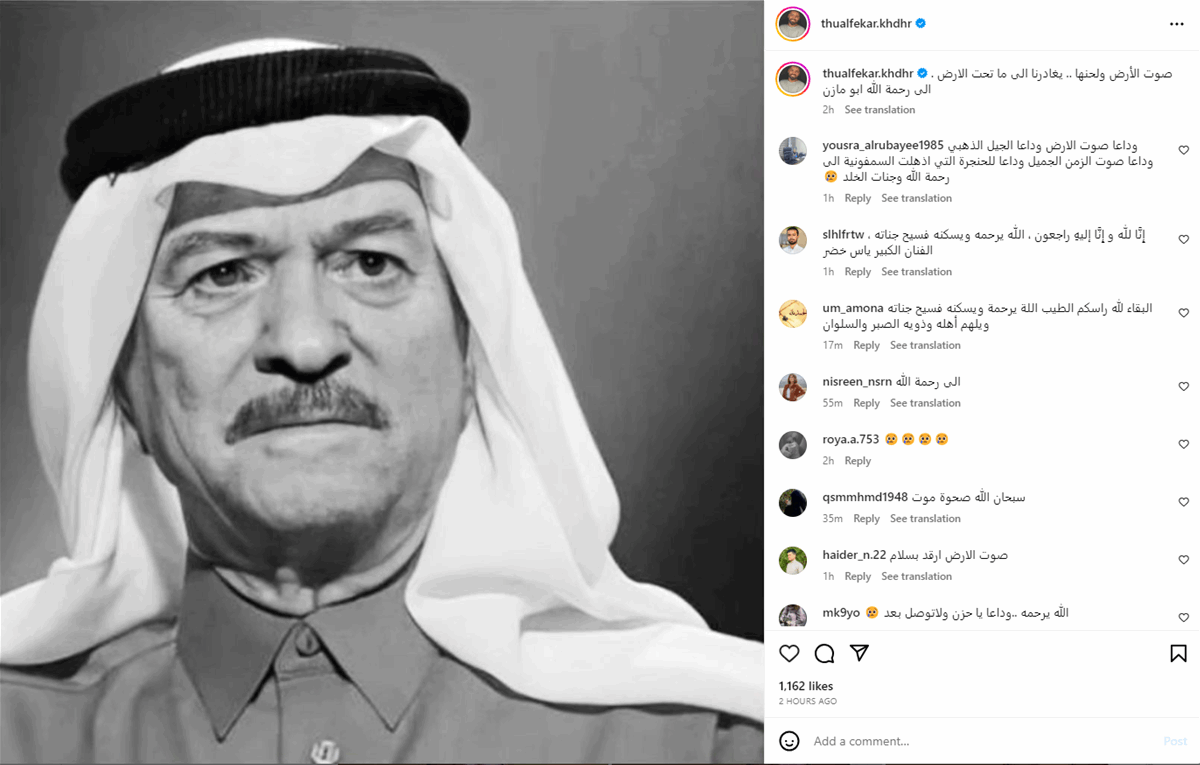This screenshot has width=1200, height=765.
Task: Save the post with the bookmark icon
Action: click(1178, 653)
